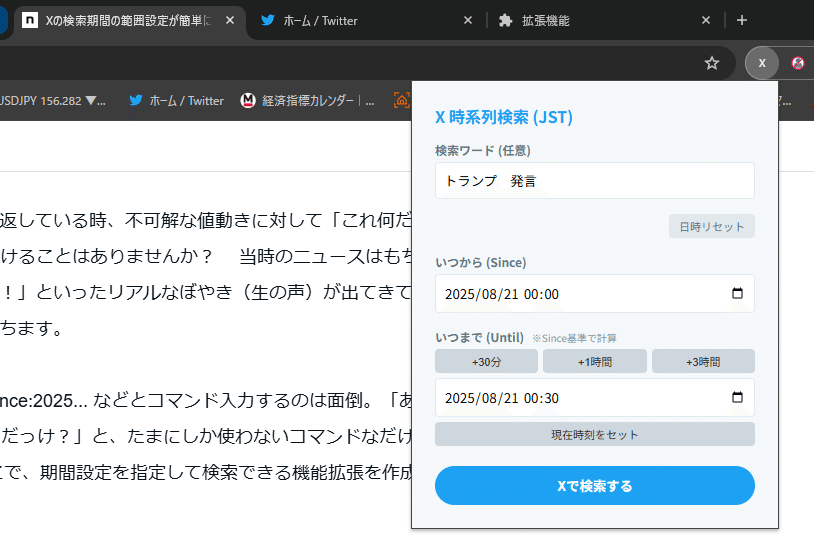Close the 拡張機能 tab
Screen dimensions: 814x538
[706, 20]
